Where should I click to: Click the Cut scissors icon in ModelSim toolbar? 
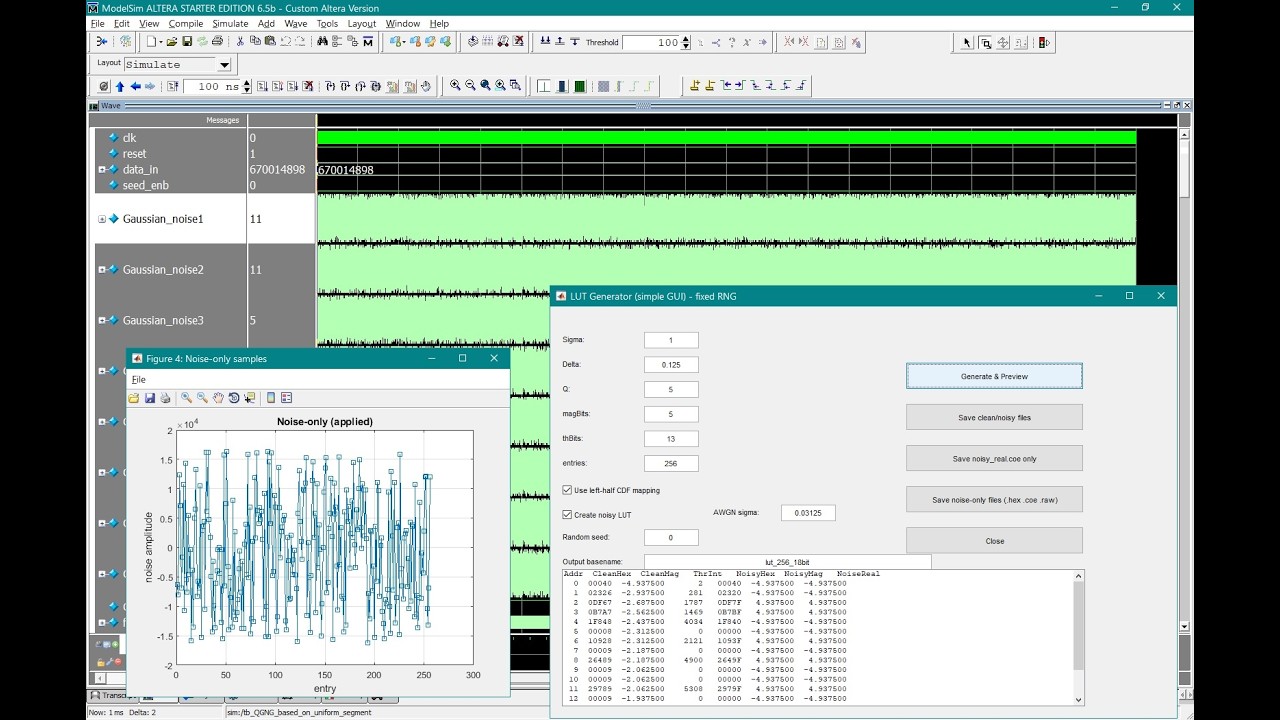click(240, 42)
